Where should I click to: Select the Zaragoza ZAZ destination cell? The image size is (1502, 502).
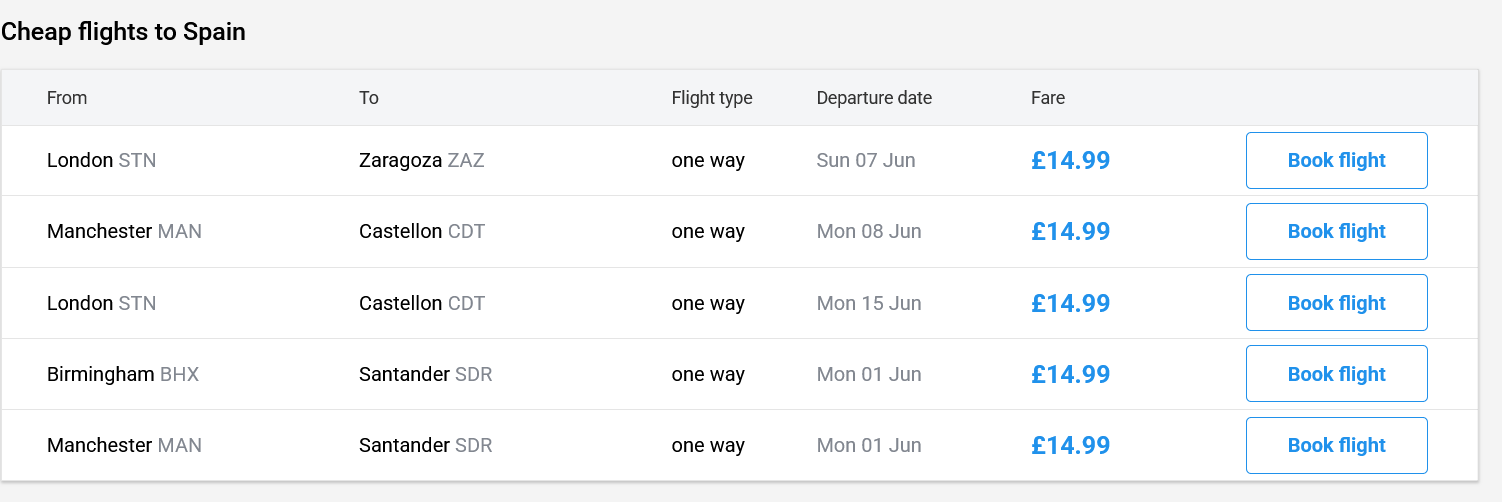[421, 160]
